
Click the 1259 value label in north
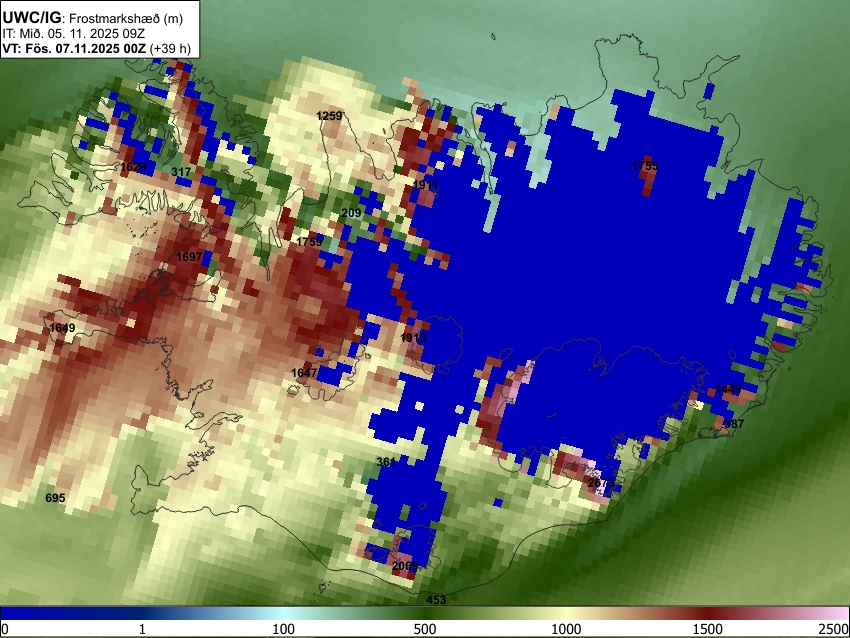(329, 115)
